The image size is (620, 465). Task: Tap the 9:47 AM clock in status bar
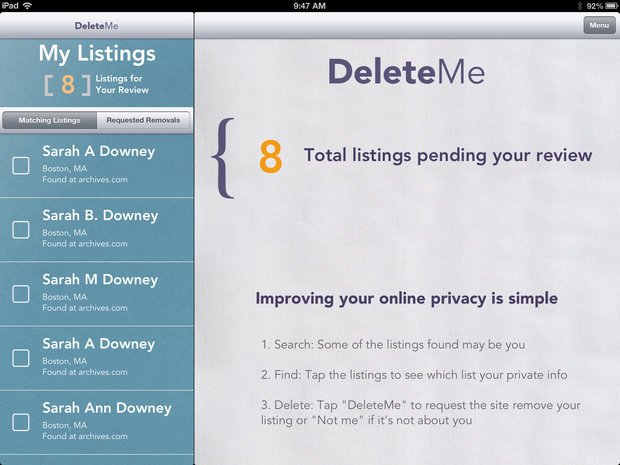[310, 6]
